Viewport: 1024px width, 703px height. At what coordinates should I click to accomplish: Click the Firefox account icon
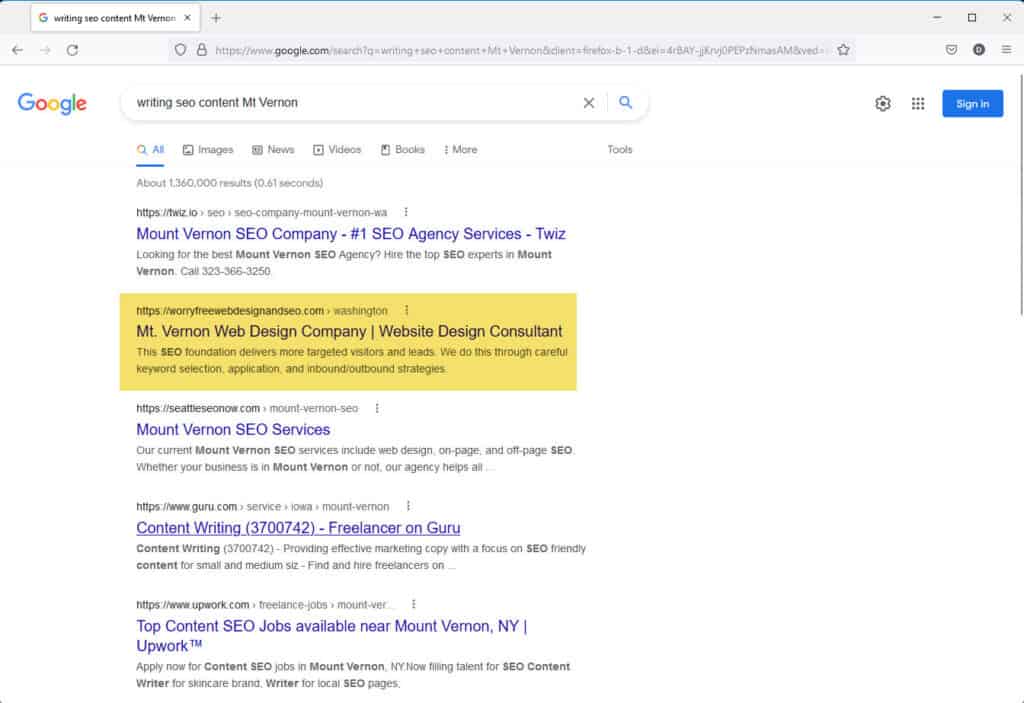pyautogui.click(x=978, y=50)
